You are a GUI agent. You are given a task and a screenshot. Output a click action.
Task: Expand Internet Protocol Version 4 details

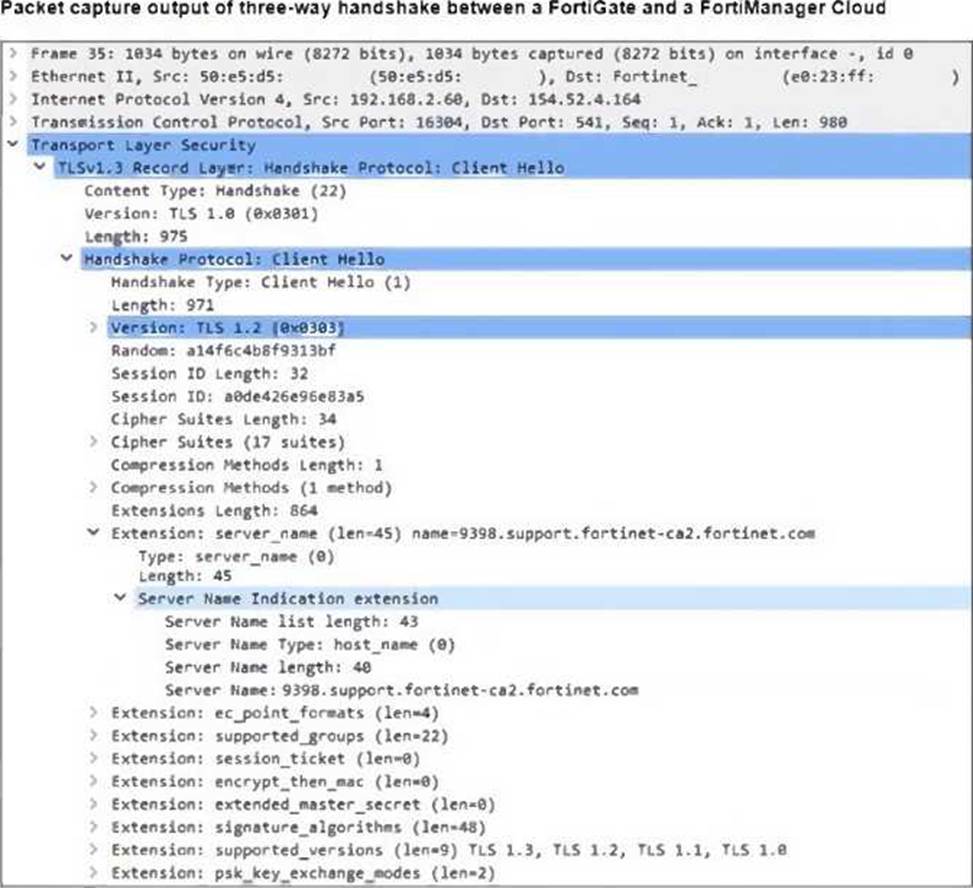[x=12, y=99]
